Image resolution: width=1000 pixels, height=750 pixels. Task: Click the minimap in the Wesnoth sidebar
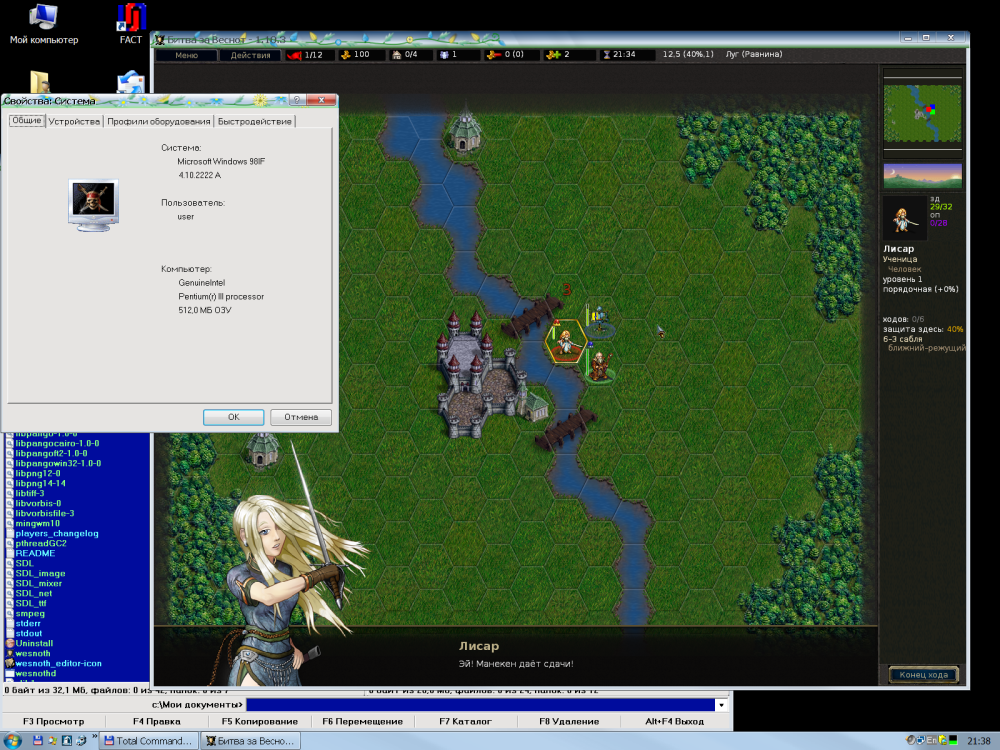coord(922,113)
